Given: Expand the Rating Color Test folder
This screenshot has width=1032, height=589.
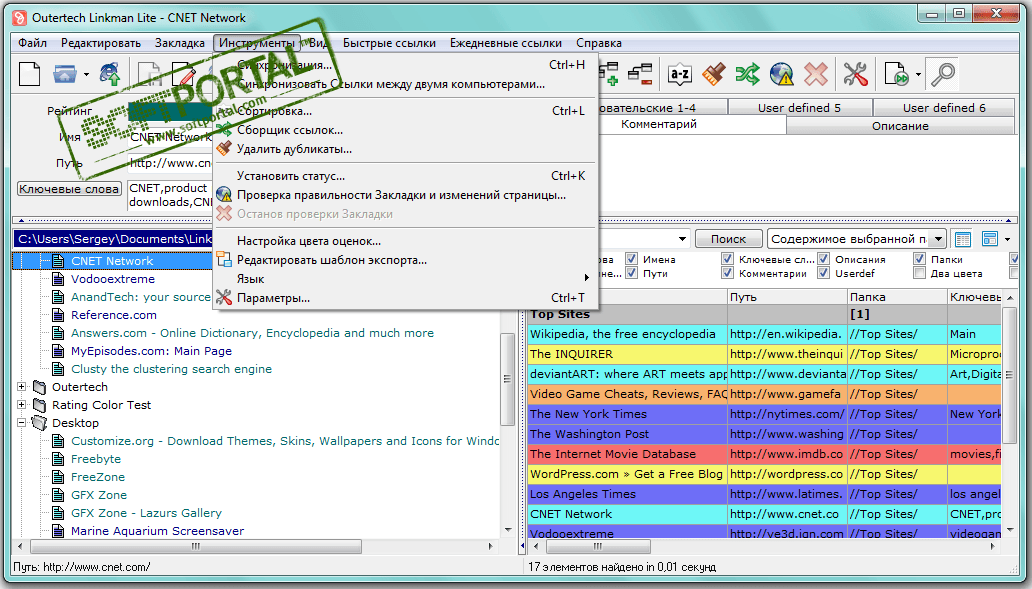Looking at the screenshot, I should coord(22,405).
